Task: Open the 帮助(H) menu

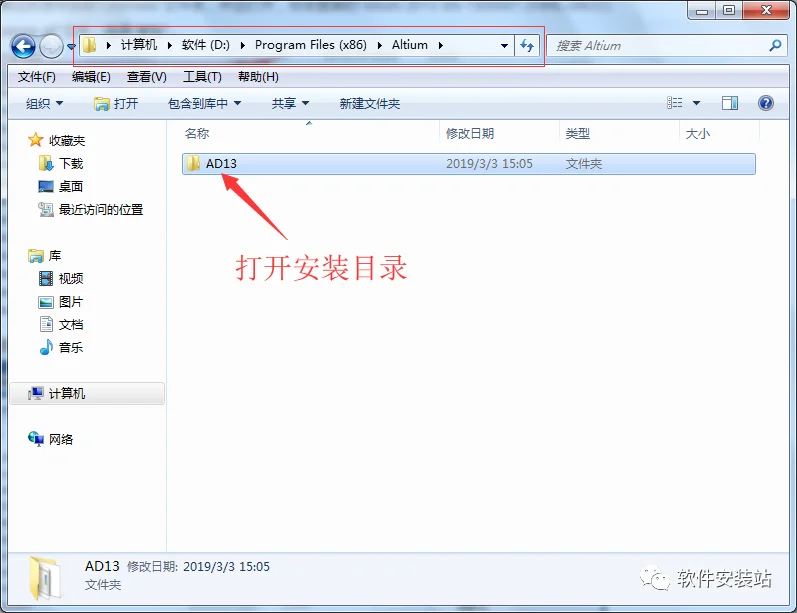Action: tap(258, 77)
